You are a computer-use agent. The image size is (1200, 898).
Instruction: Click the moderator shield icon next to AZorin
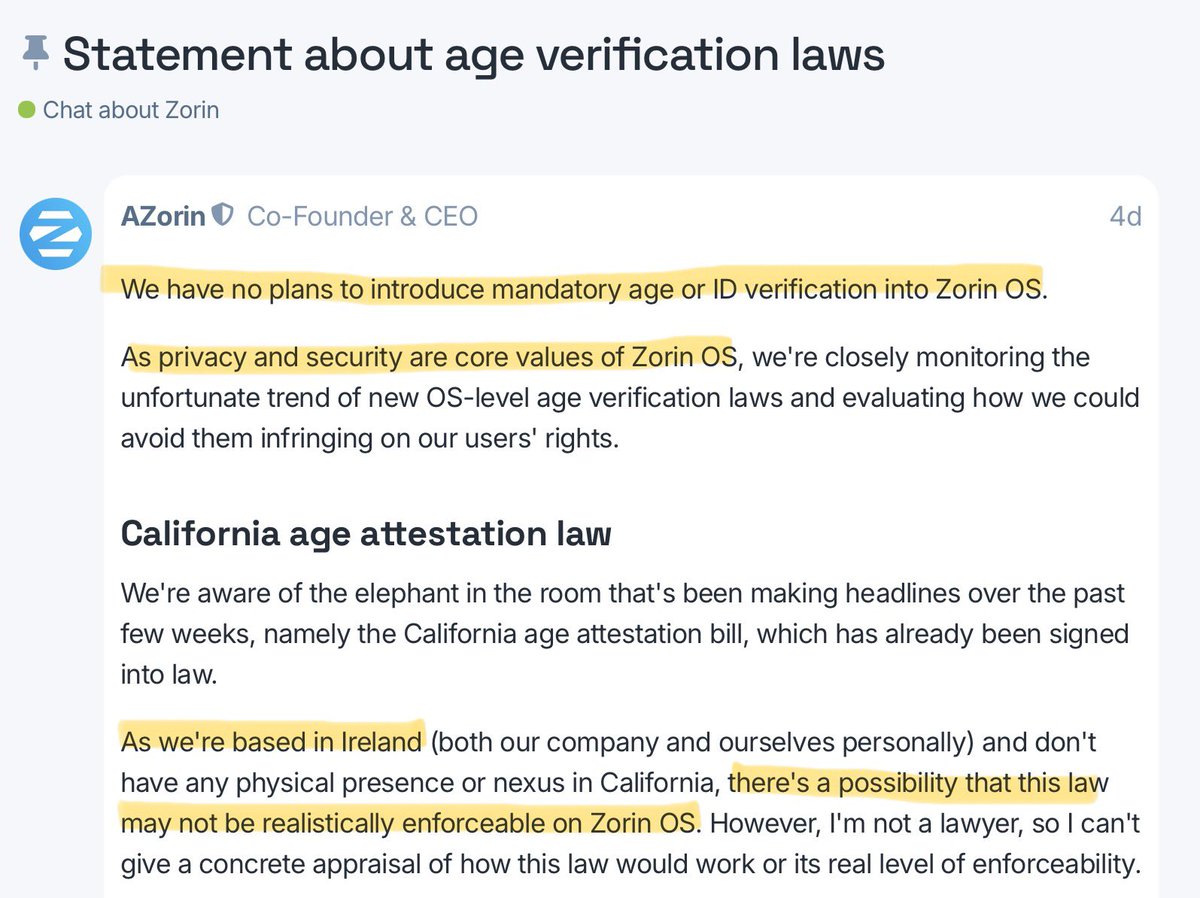(x=223, y=215)
